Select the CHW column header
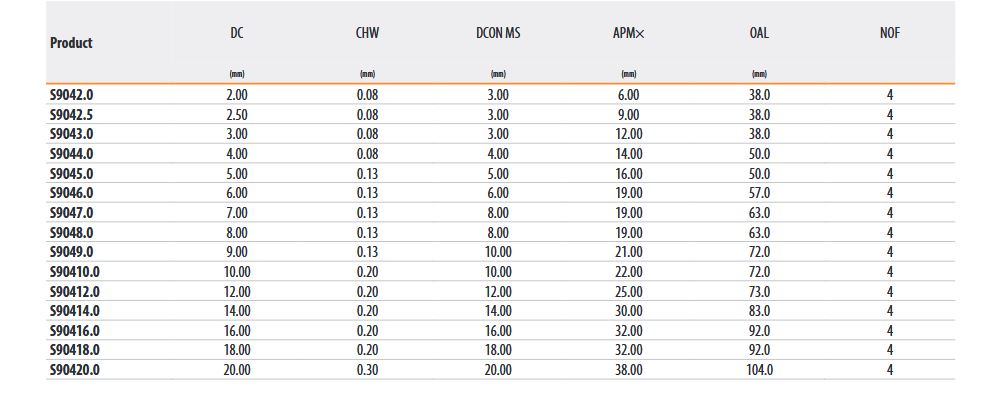1000x394 pixels. click(x=367, y=33)
